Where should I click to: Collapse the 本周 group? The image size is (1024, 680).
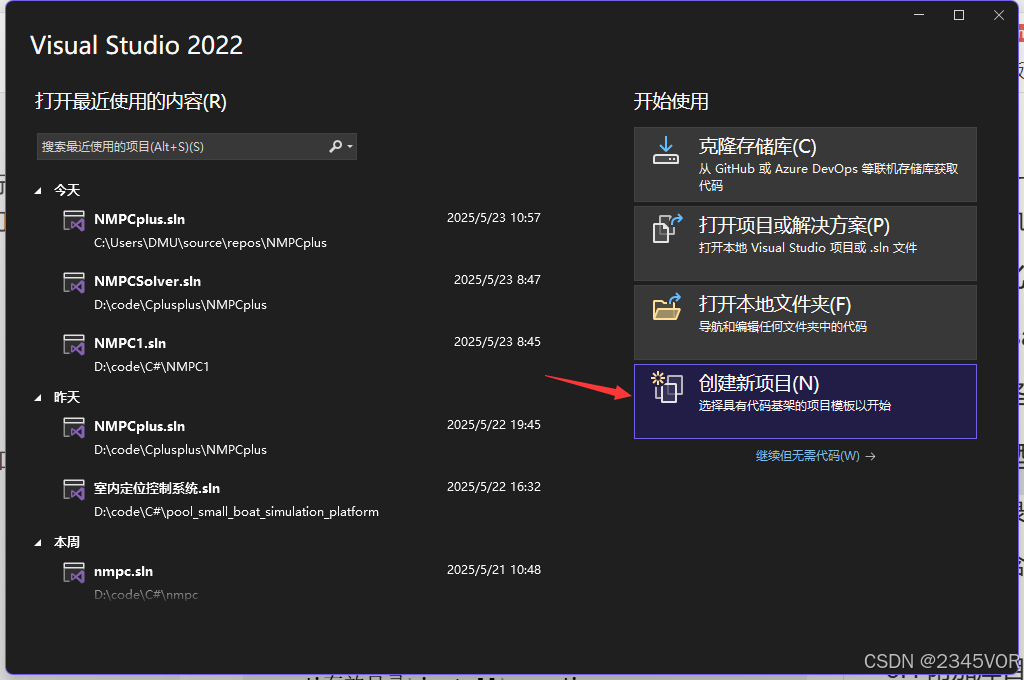pyautogui.click(x=38, y=543)
